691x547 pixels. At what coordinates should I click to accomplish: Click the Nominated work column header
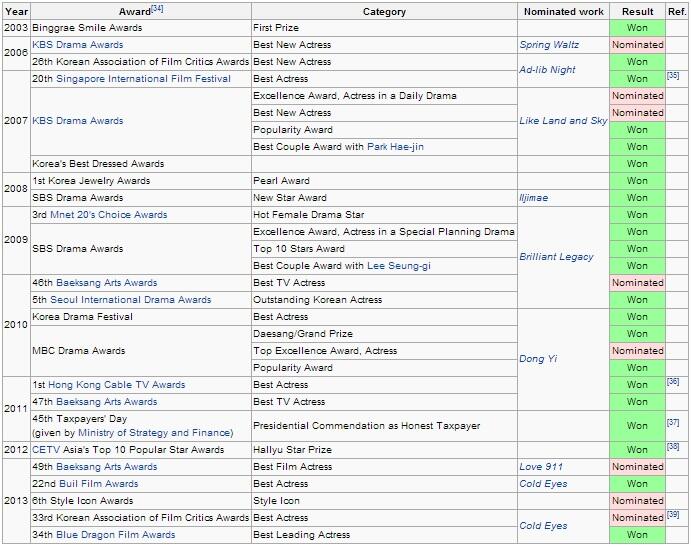564,11
